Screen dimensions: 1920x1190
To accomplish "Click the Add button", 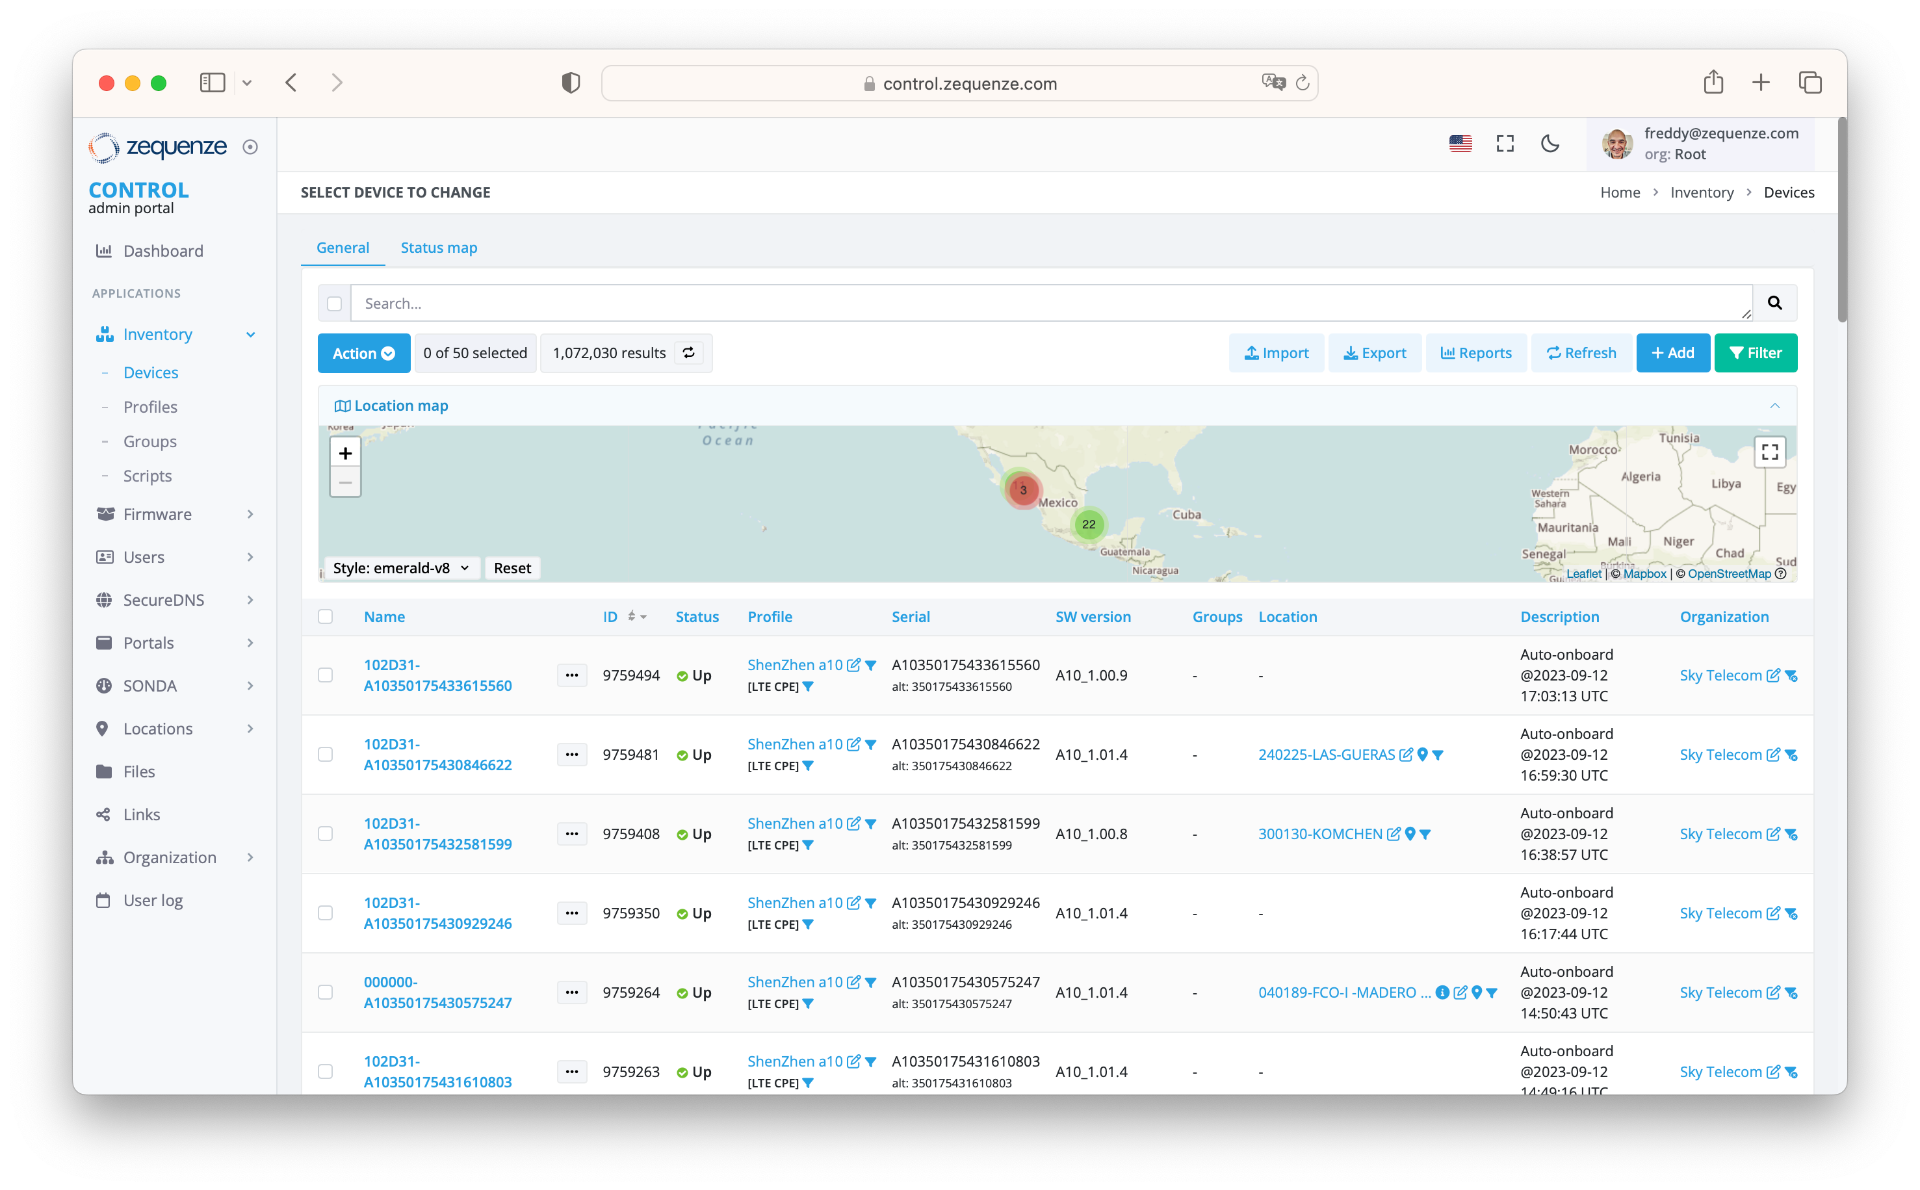I will click(1672, 353).
